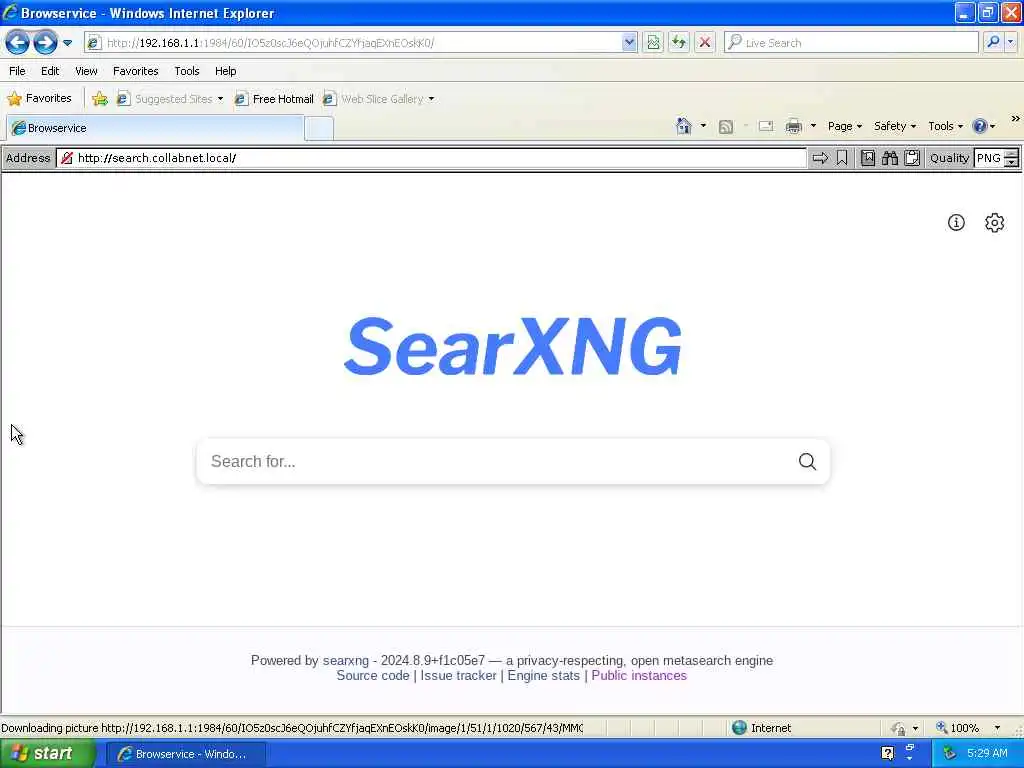Click the RSS Feeds icon
Screen dimensions: 1024x768
click(726, 127)
